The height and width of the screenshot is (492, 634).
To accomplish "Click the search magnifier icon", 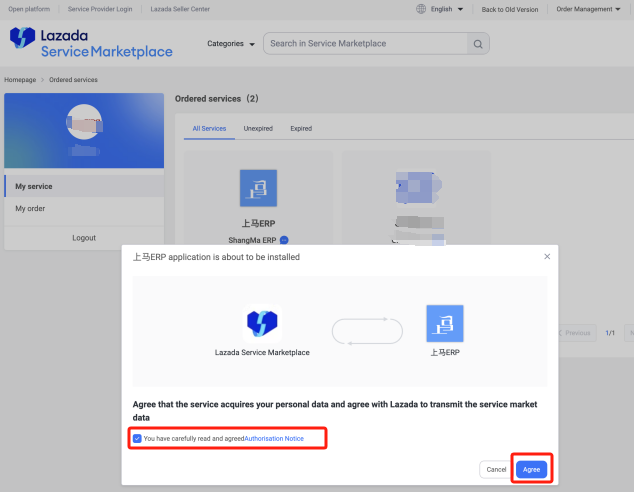I will tap(478, 44).
